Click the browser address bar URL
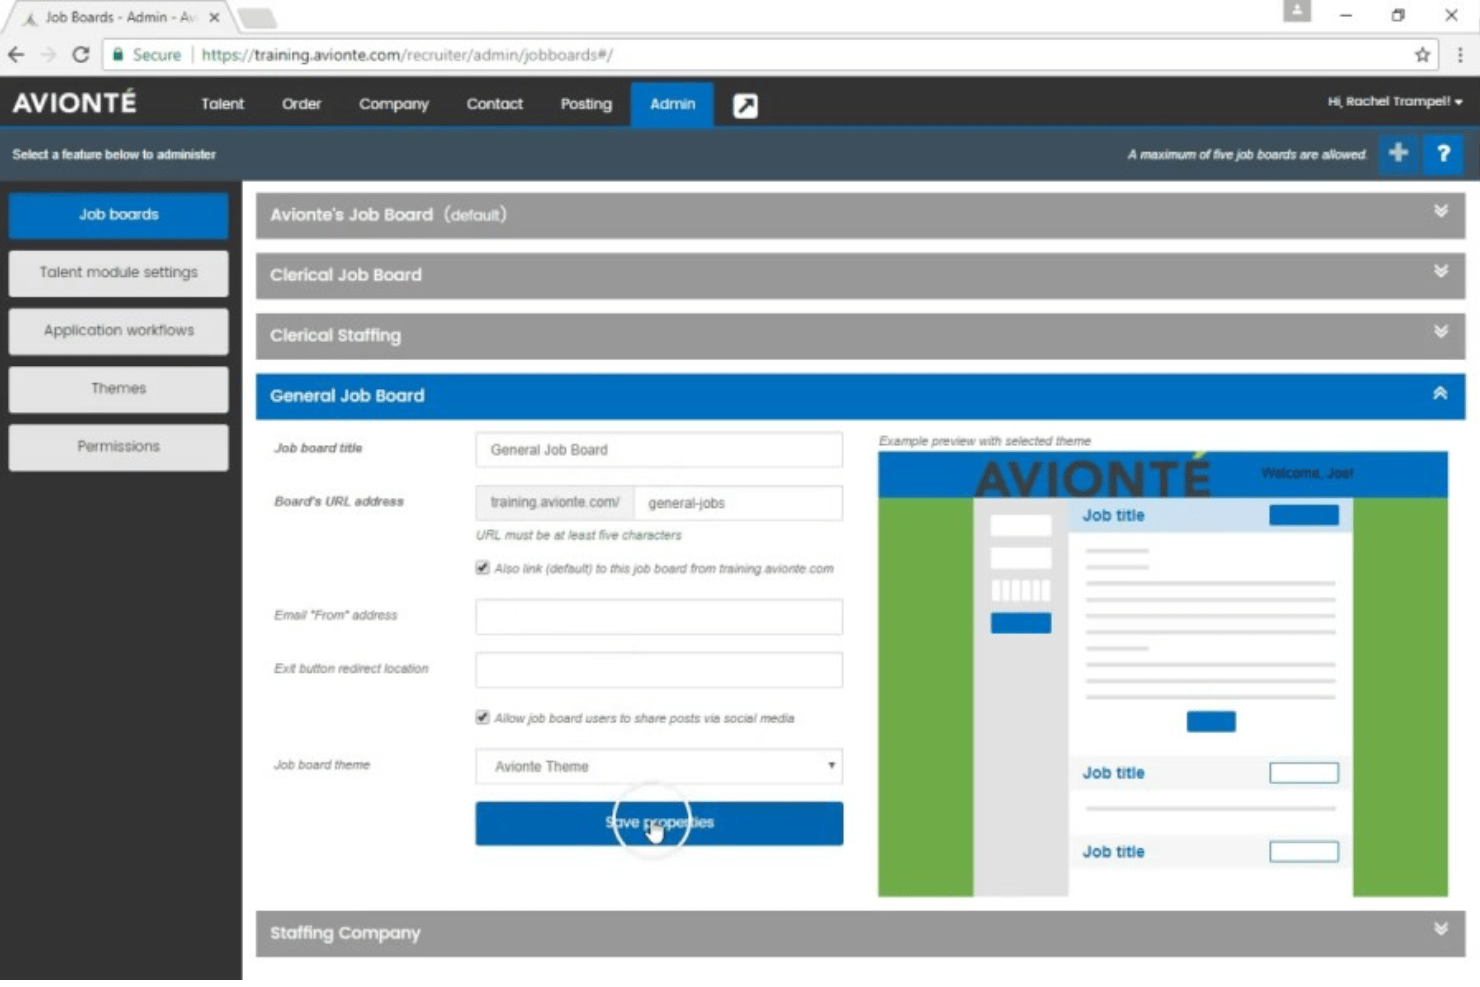The image size is (1480, 987). coord(407,55)
